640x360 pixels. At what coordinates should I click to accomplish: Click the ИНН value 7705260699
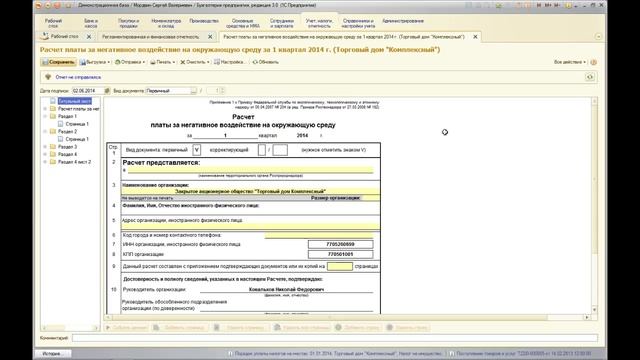[x=340, y=244]
